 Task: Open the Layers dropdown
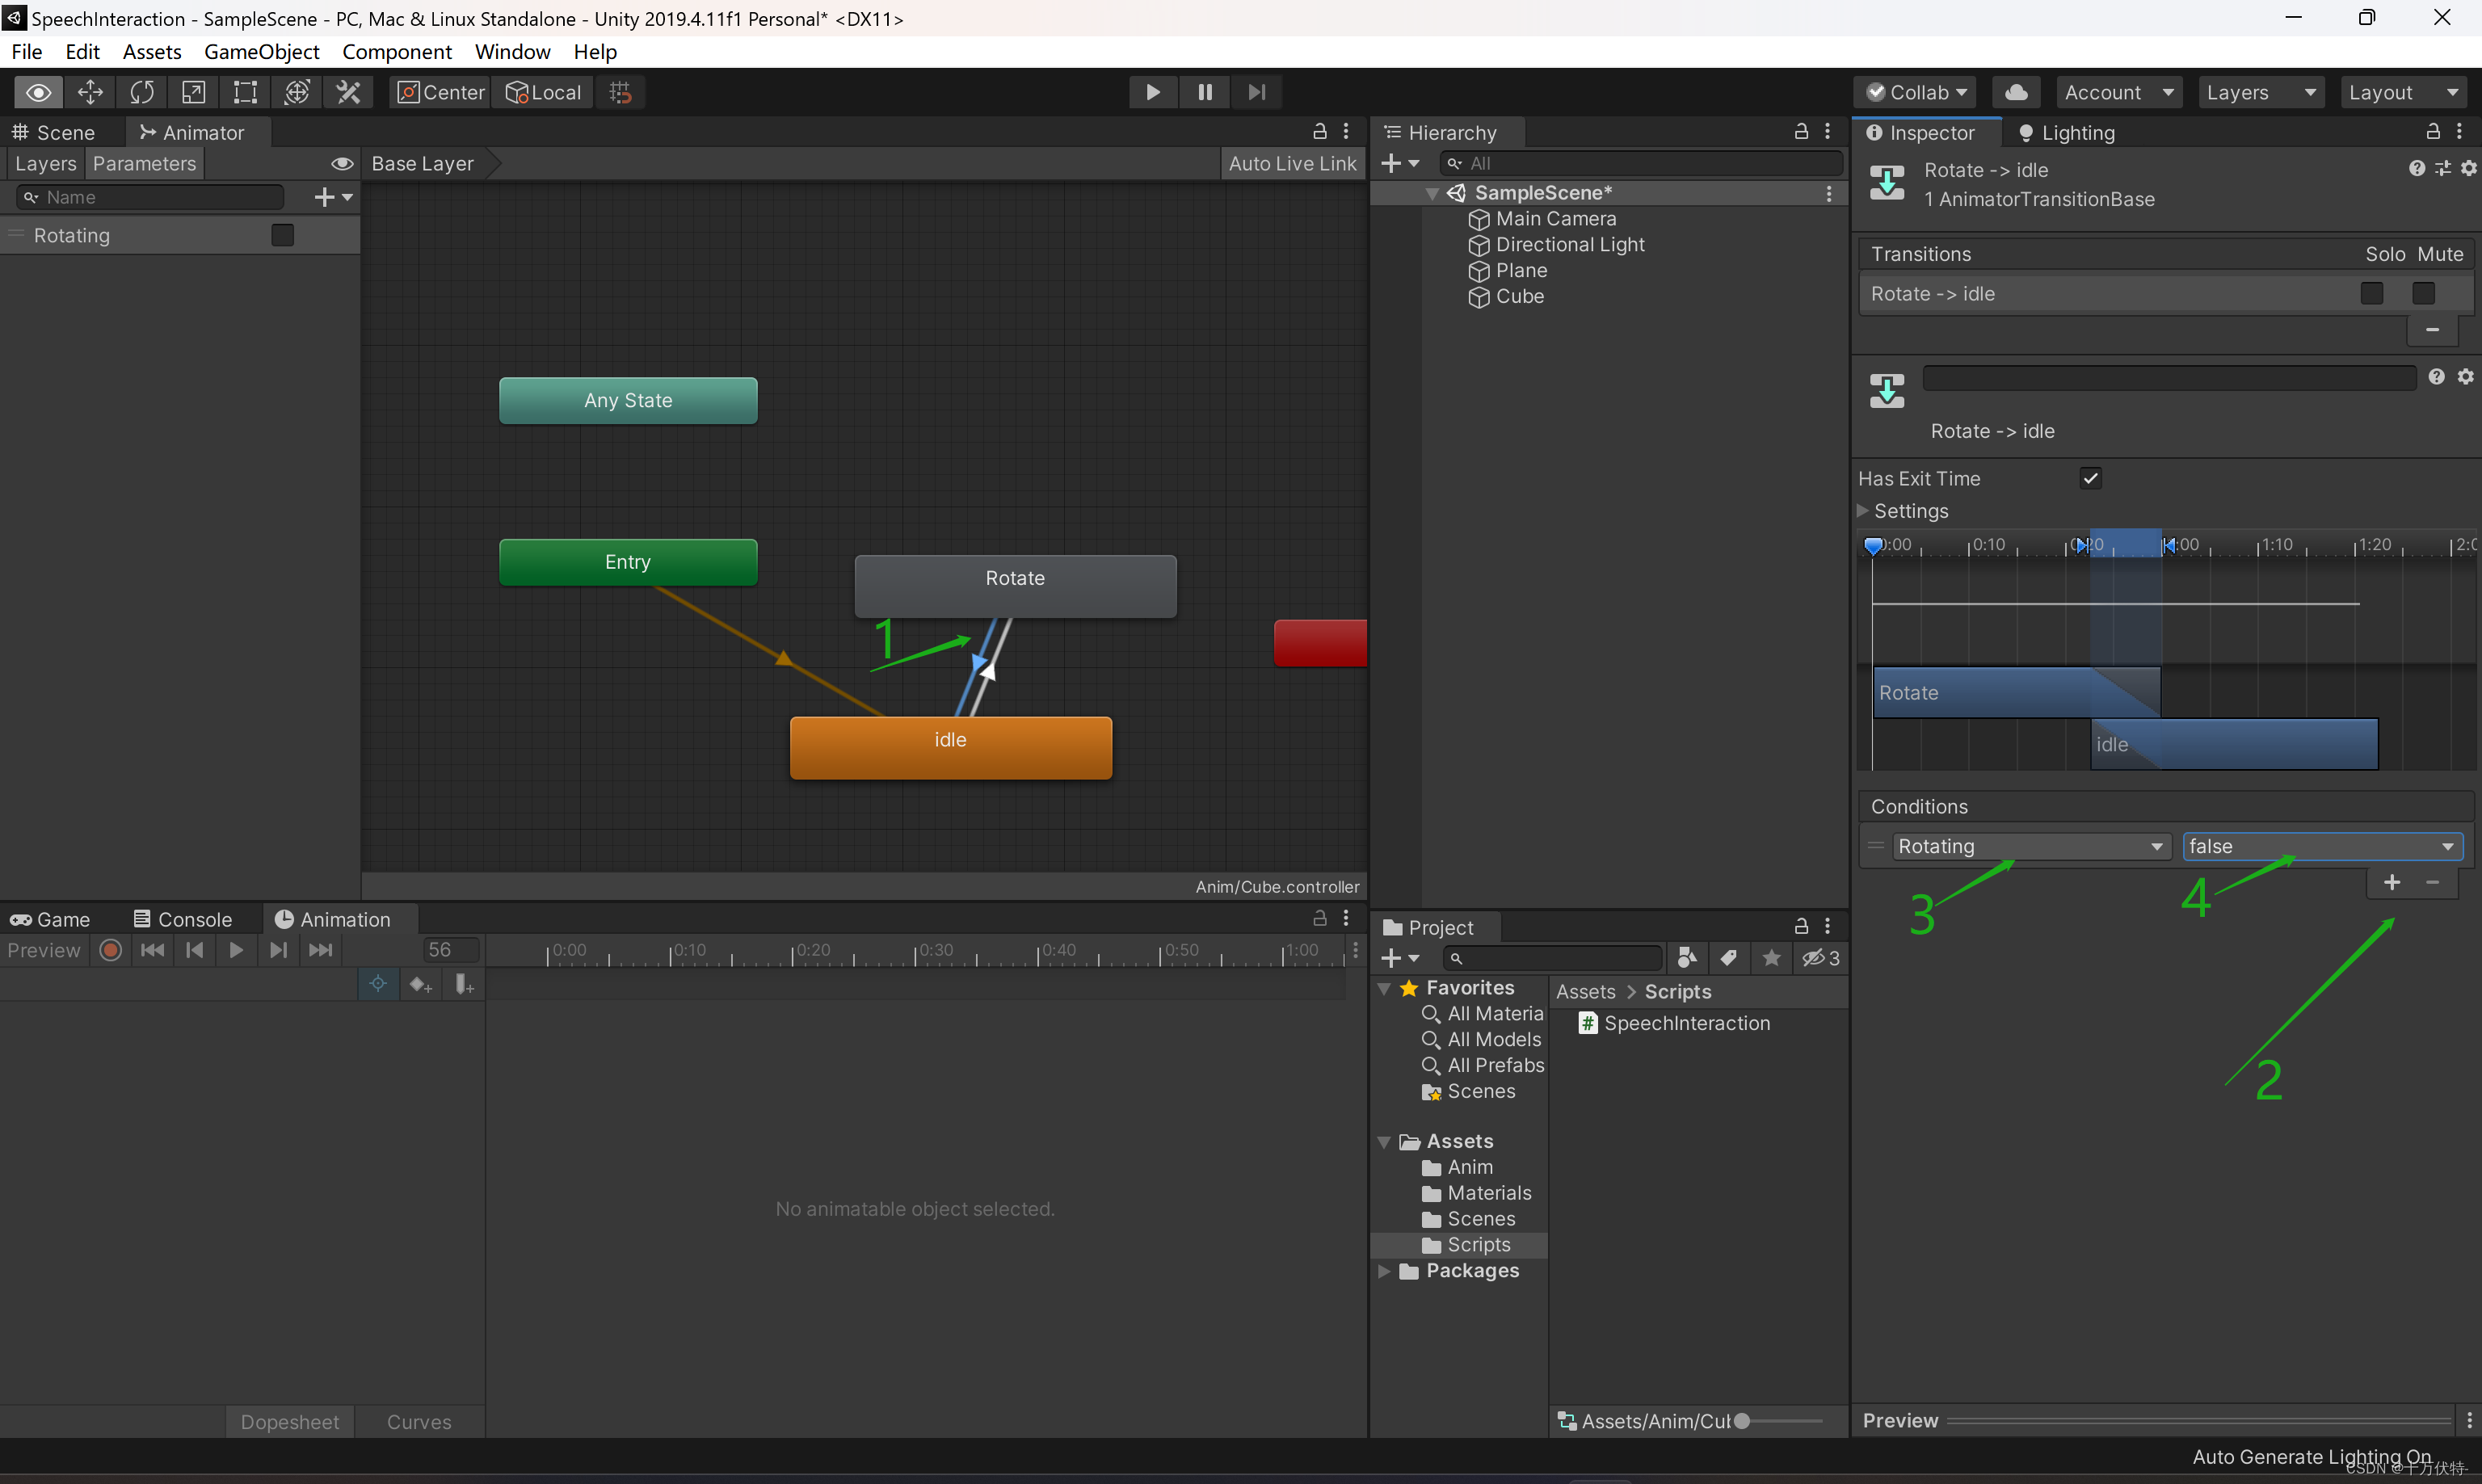tap(2260, 92)
